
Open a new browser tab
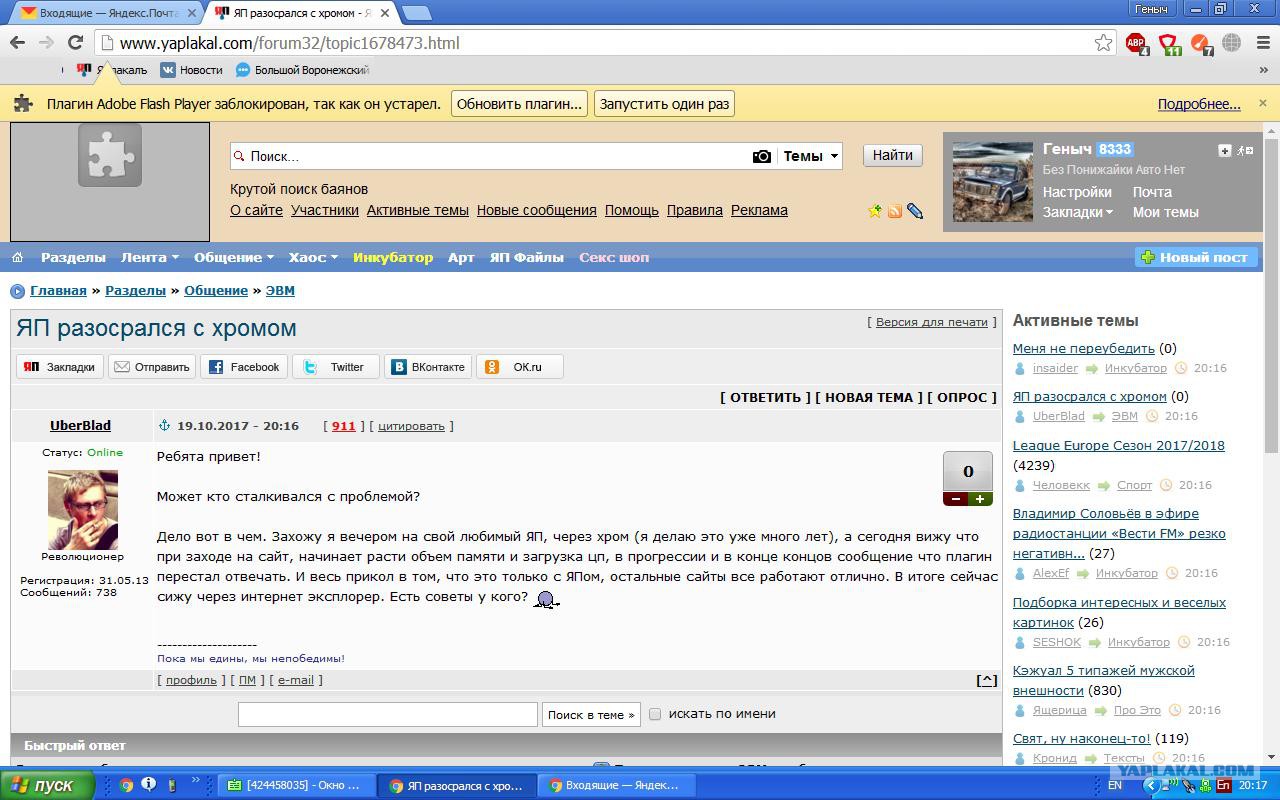(x=416, y=13)
